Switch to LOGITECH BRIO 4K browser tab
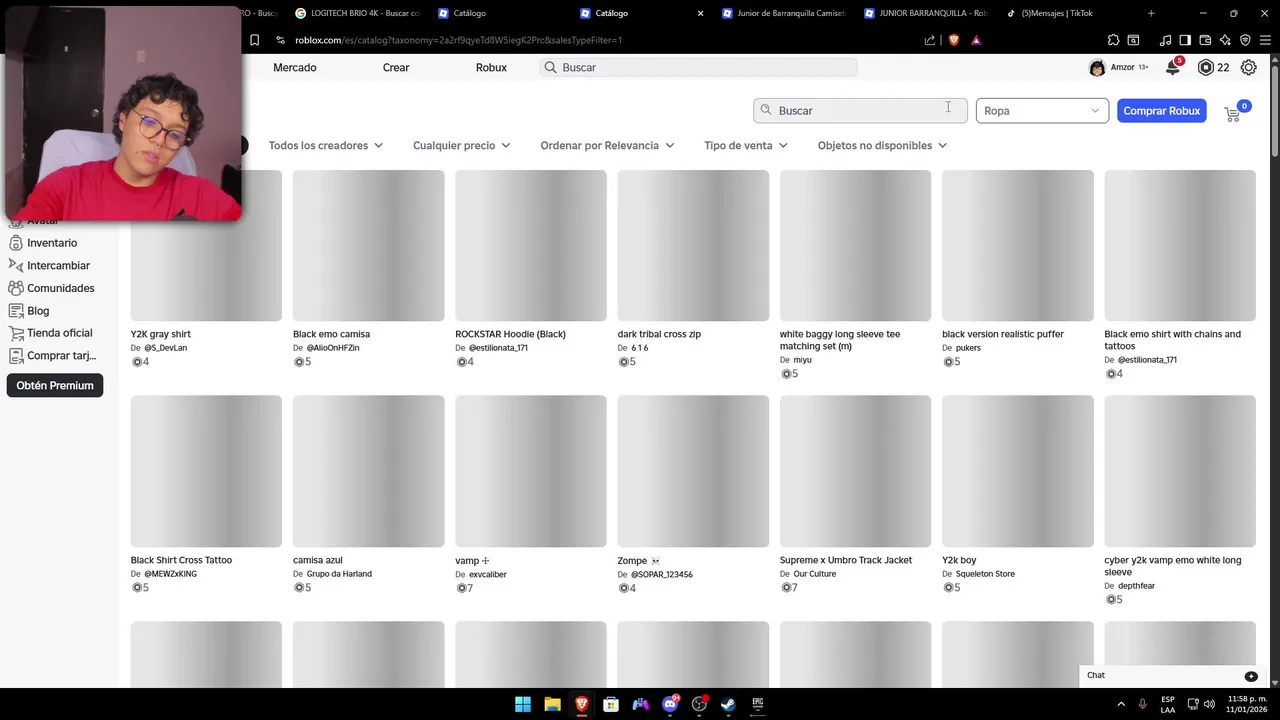1280x720 pixels. (x=357, y=13)
